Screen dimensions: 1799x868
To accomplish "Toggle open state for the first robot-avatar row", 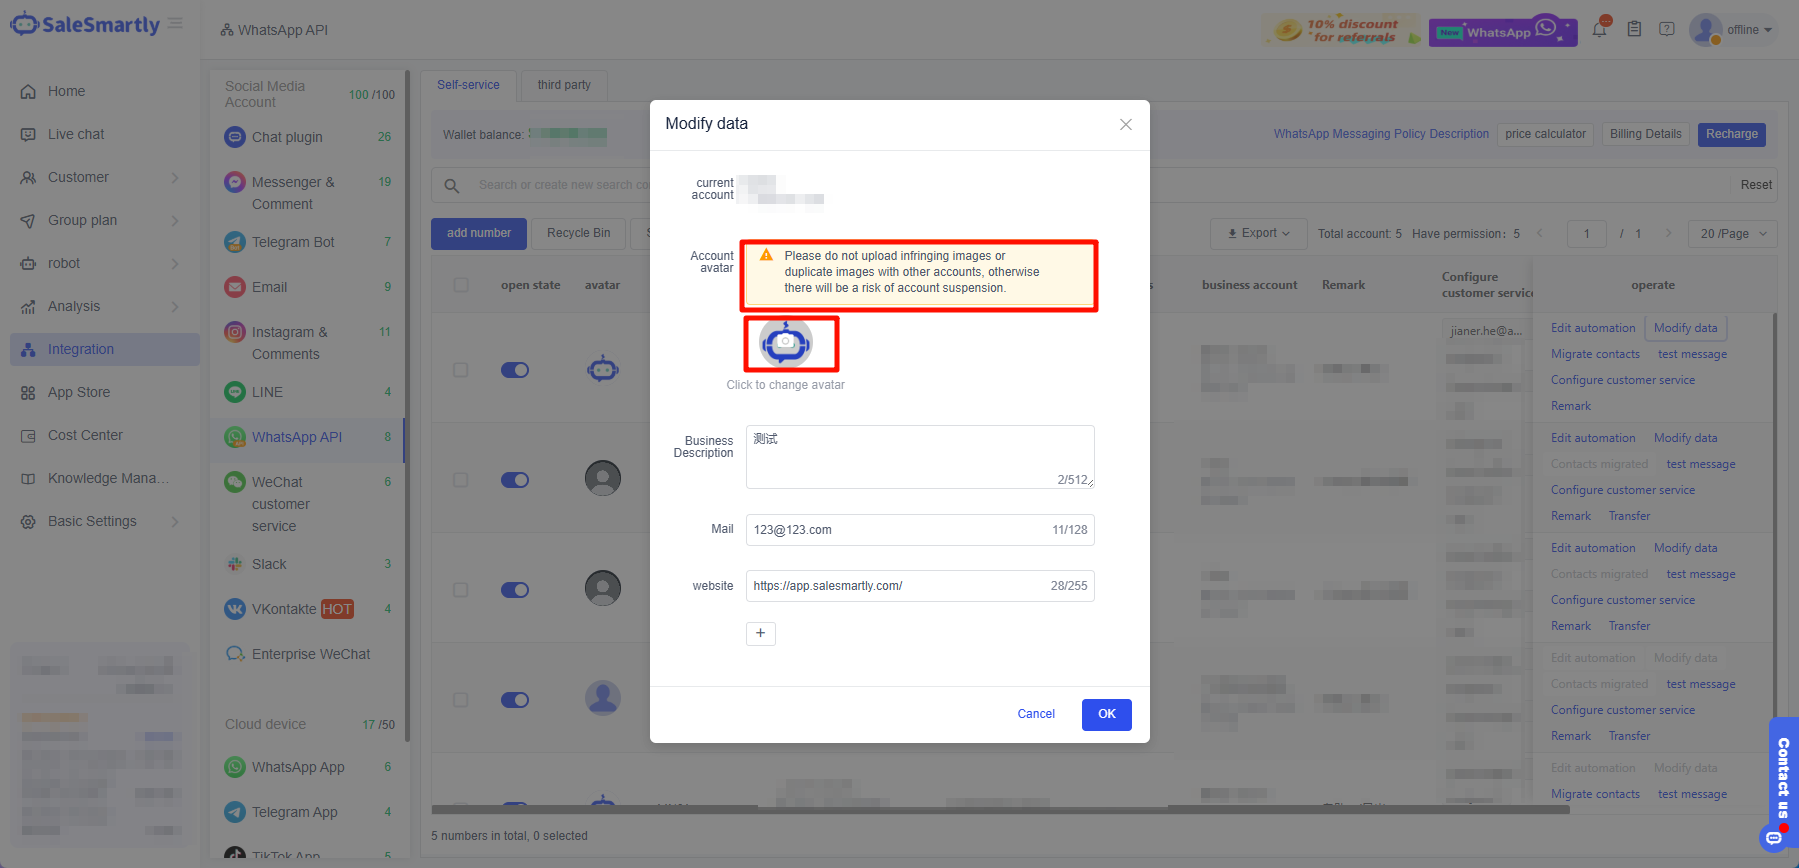I will 515,370.
